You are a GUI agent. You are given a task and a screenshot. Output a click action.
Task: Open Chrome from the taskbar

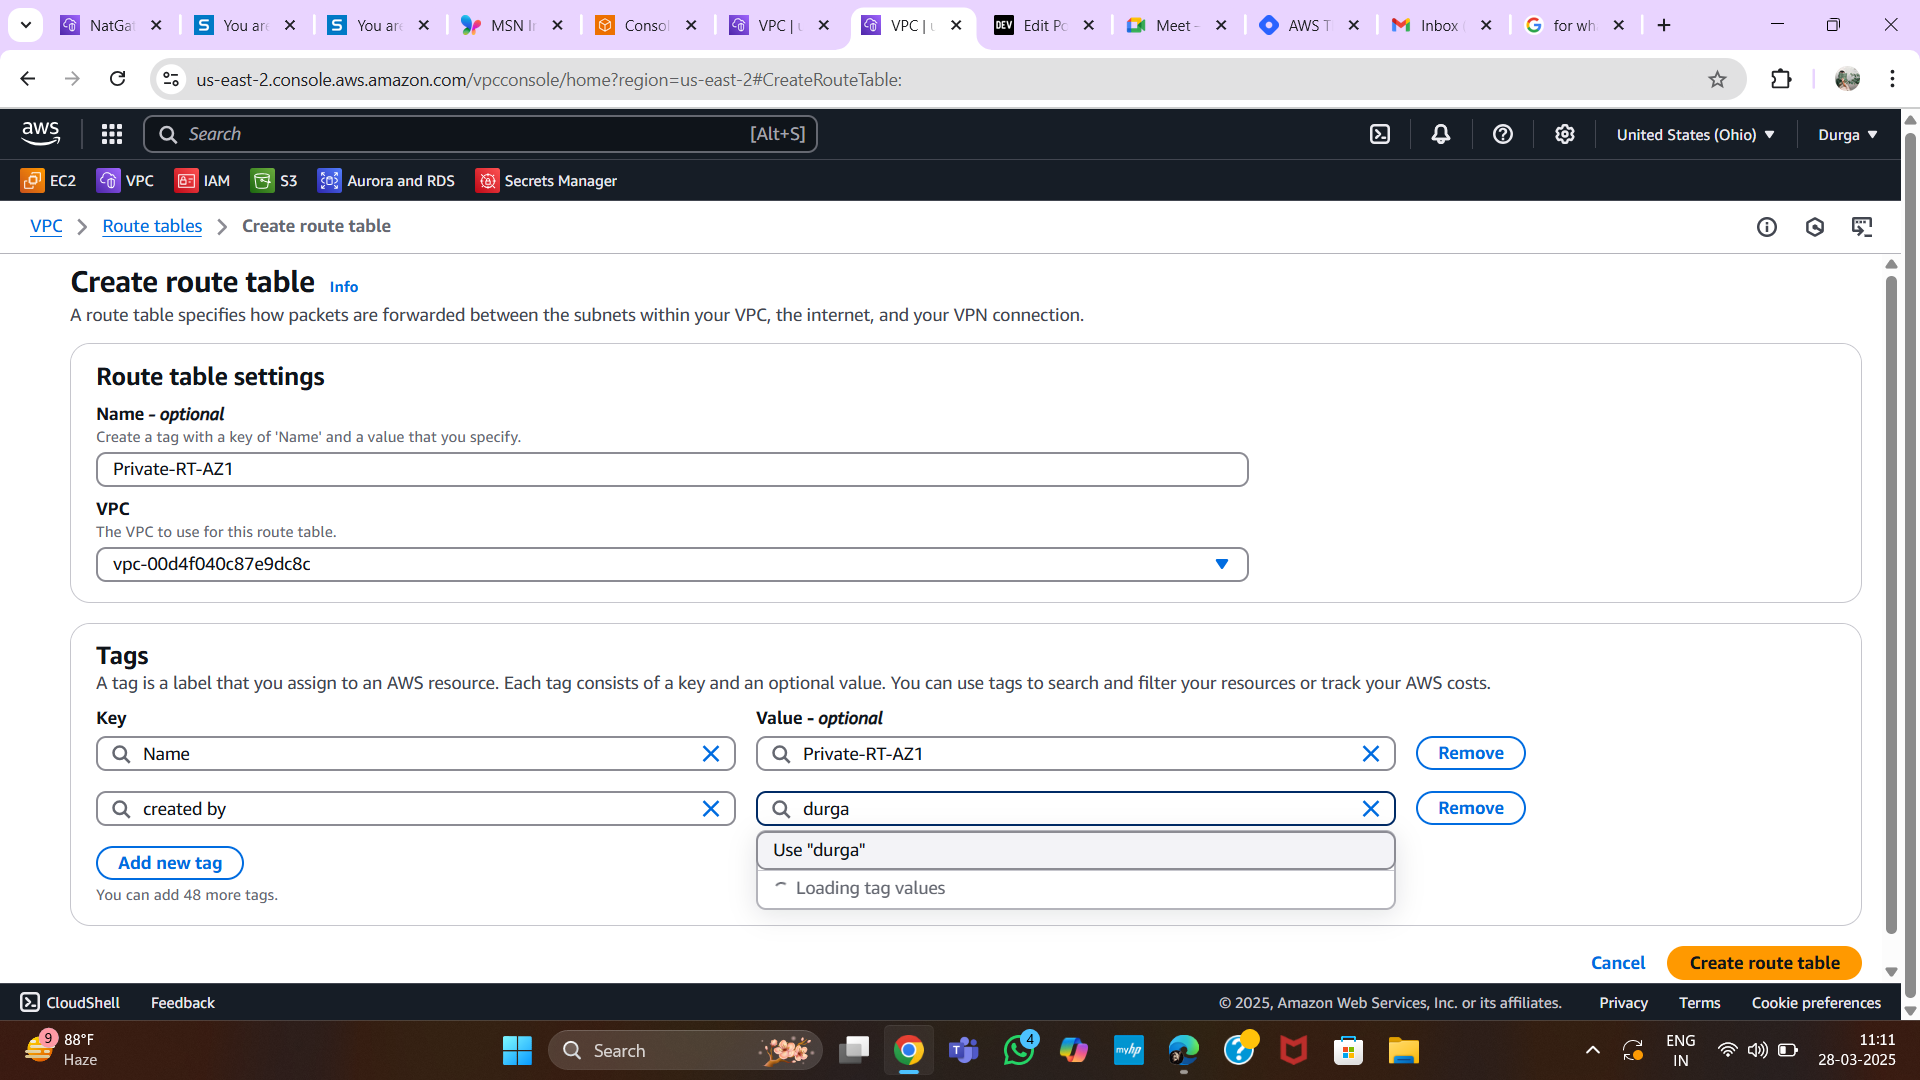908,1050
